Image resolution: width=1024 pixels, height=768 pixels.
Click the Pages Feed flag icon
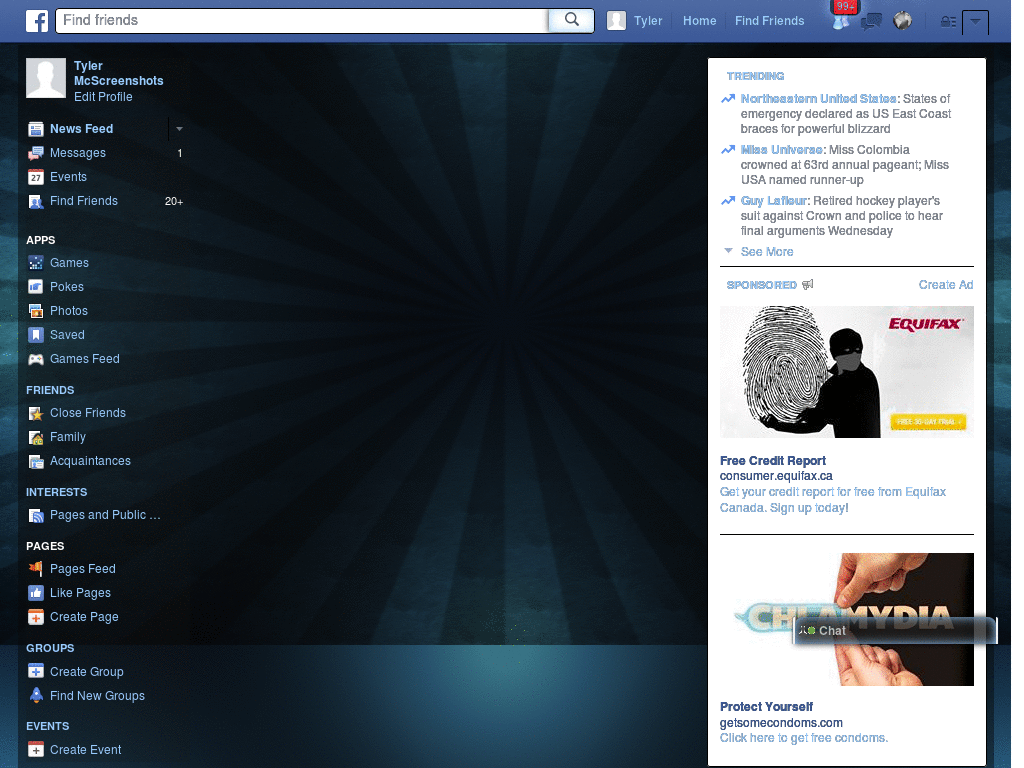(x=36, y=569)
